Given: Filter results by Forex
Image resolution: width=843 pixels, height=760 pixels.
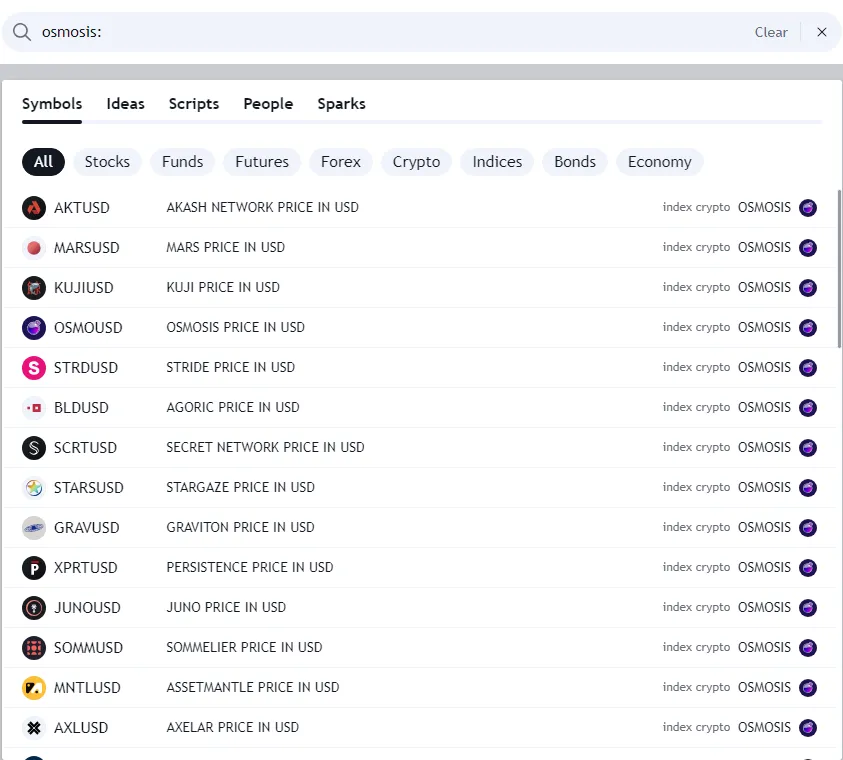Looking at the screenshot, I should pos(340,162).
